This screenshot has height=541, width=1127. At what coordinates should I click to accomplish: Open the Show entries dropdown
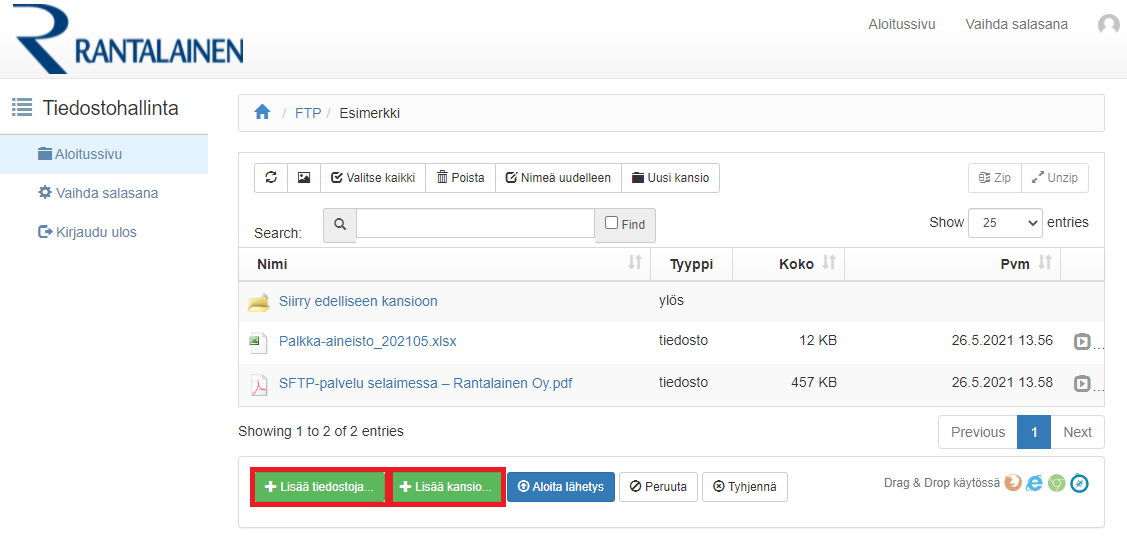click(1004, 223)
